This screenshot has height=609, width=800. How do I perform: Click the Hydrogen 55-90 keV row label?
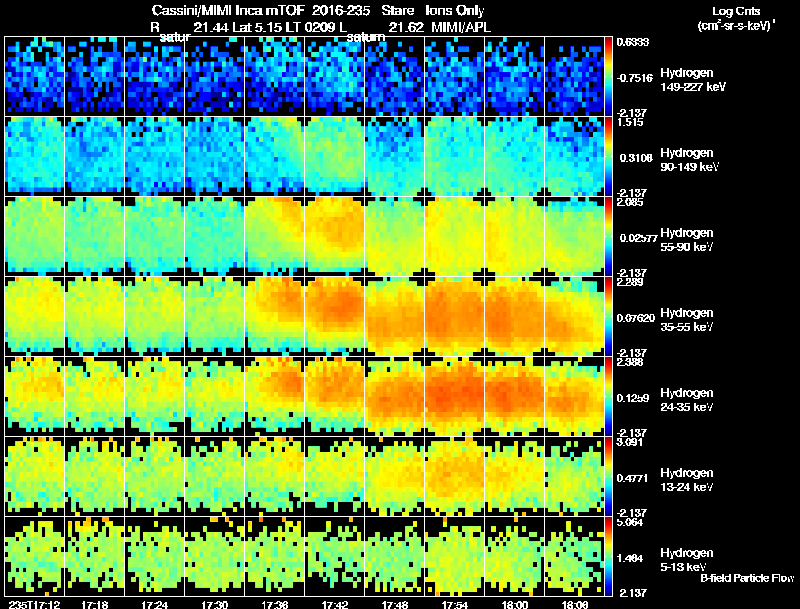[687, 240]
